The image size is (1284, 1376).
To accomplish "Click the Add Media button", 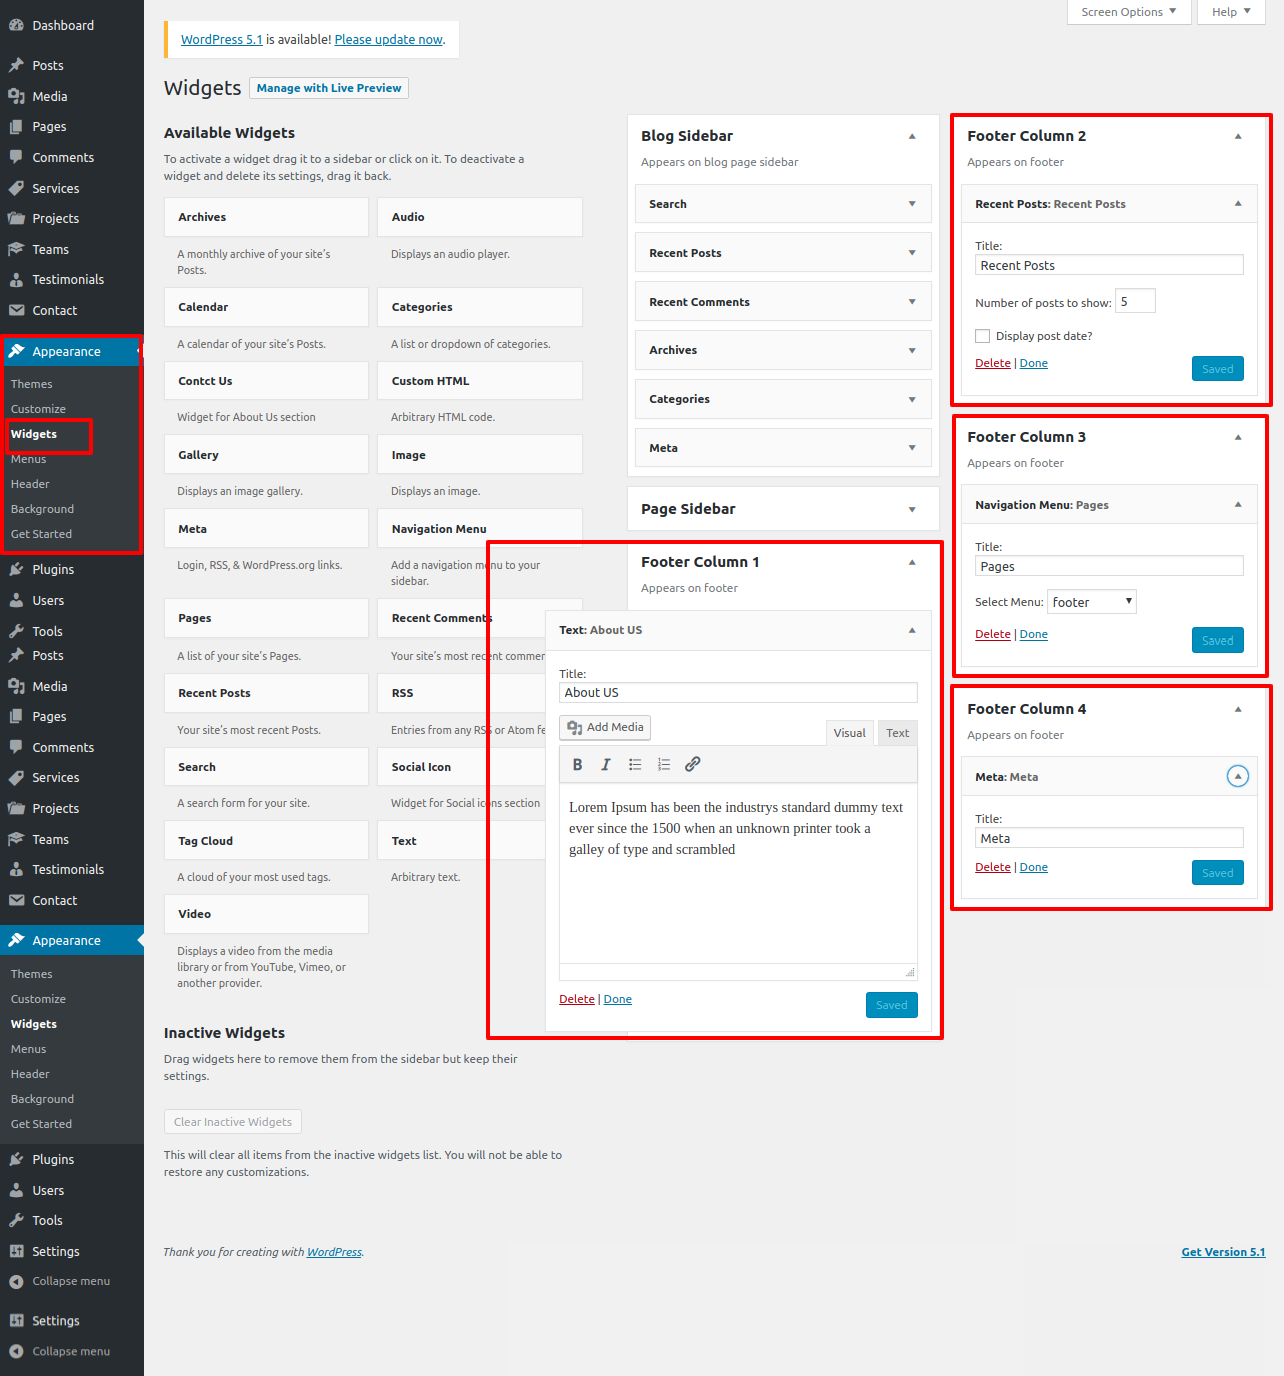I will [605, 728].
